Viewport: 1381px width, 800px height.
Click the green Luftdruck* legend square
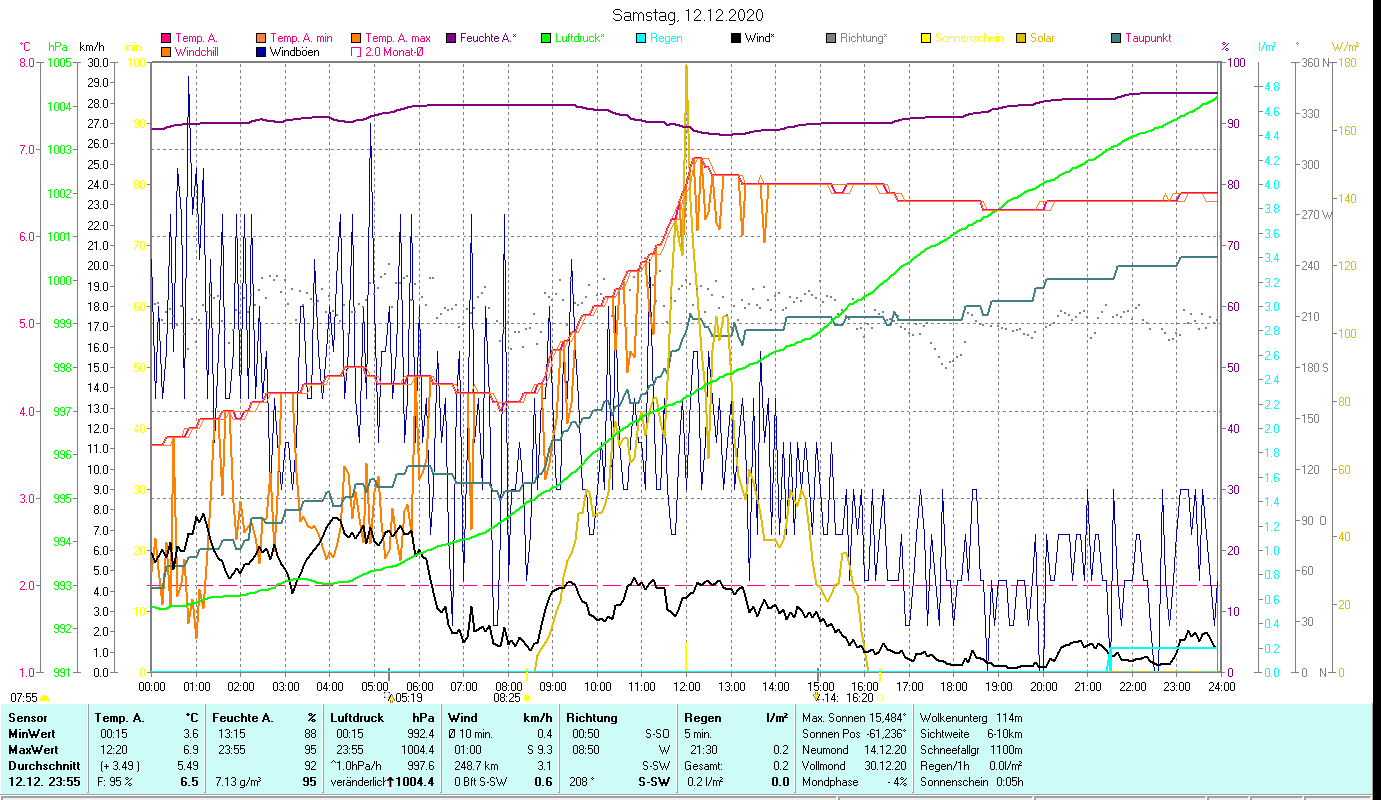point(546,38)
